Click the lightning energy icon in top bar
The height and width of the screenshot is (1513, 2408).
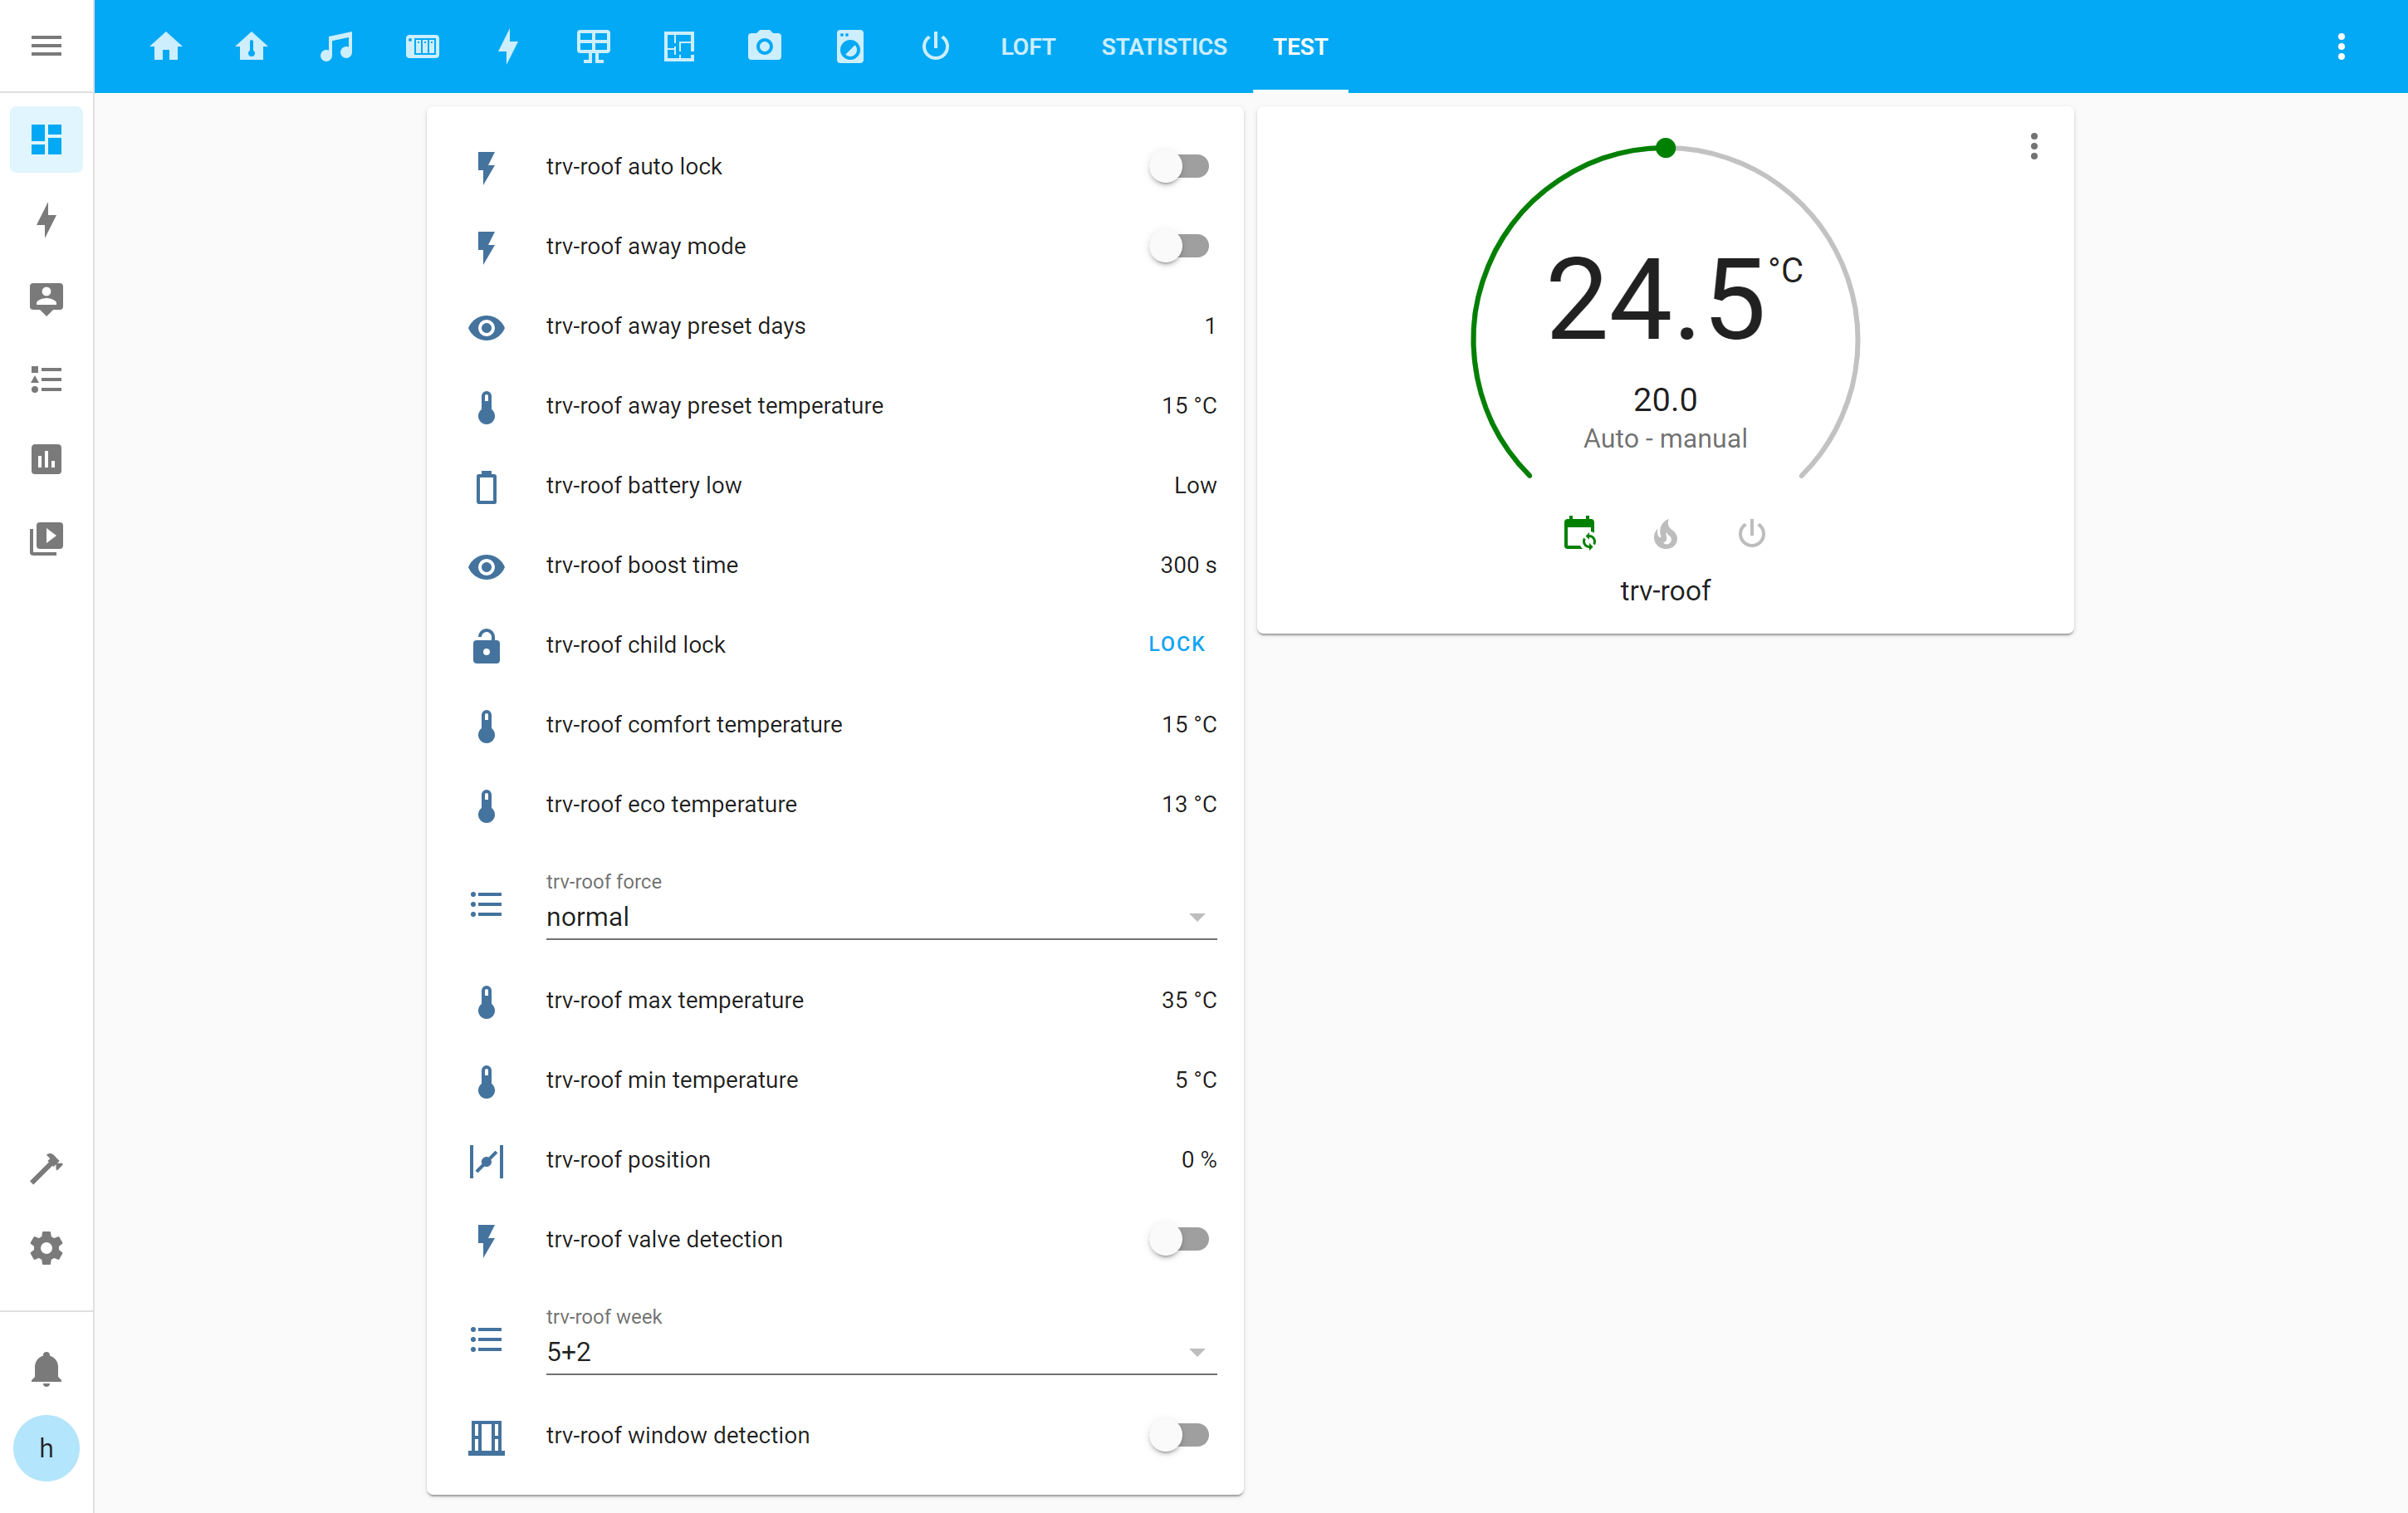tap(508, 46)
